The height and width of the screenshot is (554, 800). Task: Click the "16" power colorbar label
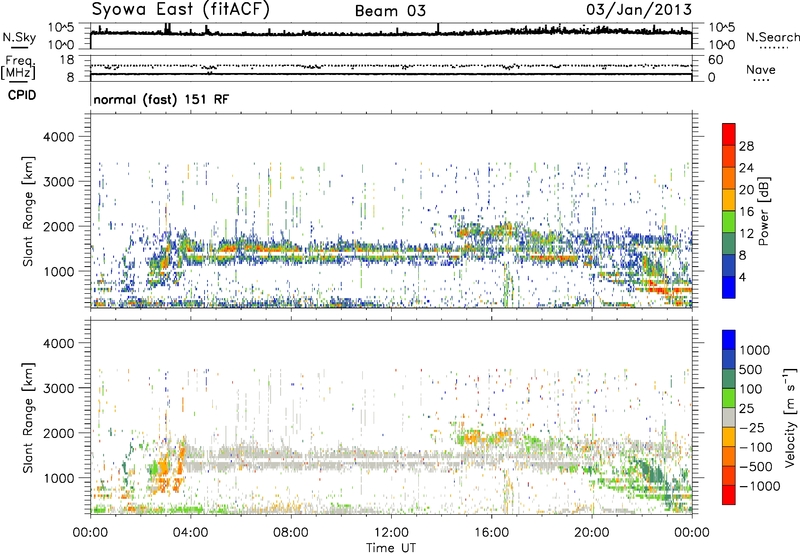(x=746, y=212)
